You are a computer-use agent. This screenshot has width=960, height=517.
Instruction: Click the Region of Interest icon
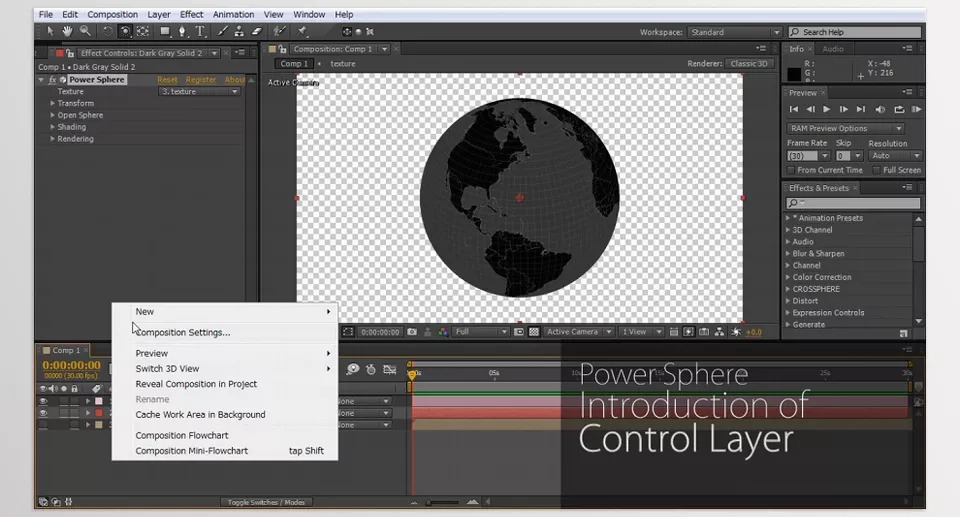click(x=519, y=332)
